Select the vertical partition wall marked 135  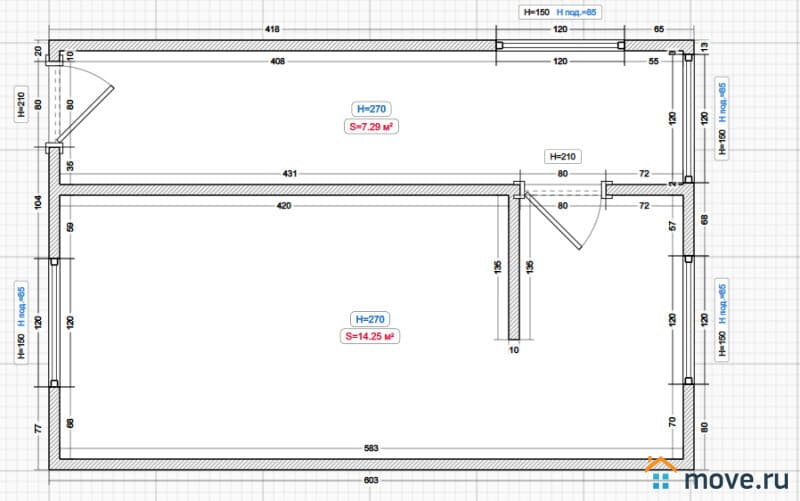click(x=514, y=266)
